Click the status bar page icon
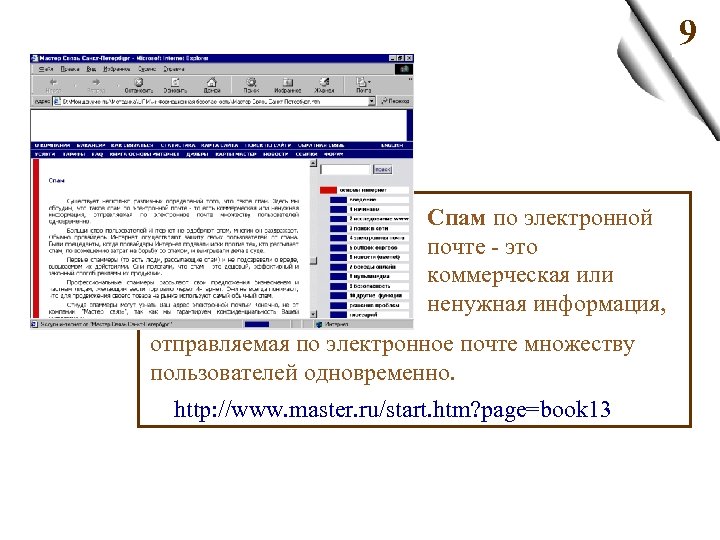 point(34,324)
